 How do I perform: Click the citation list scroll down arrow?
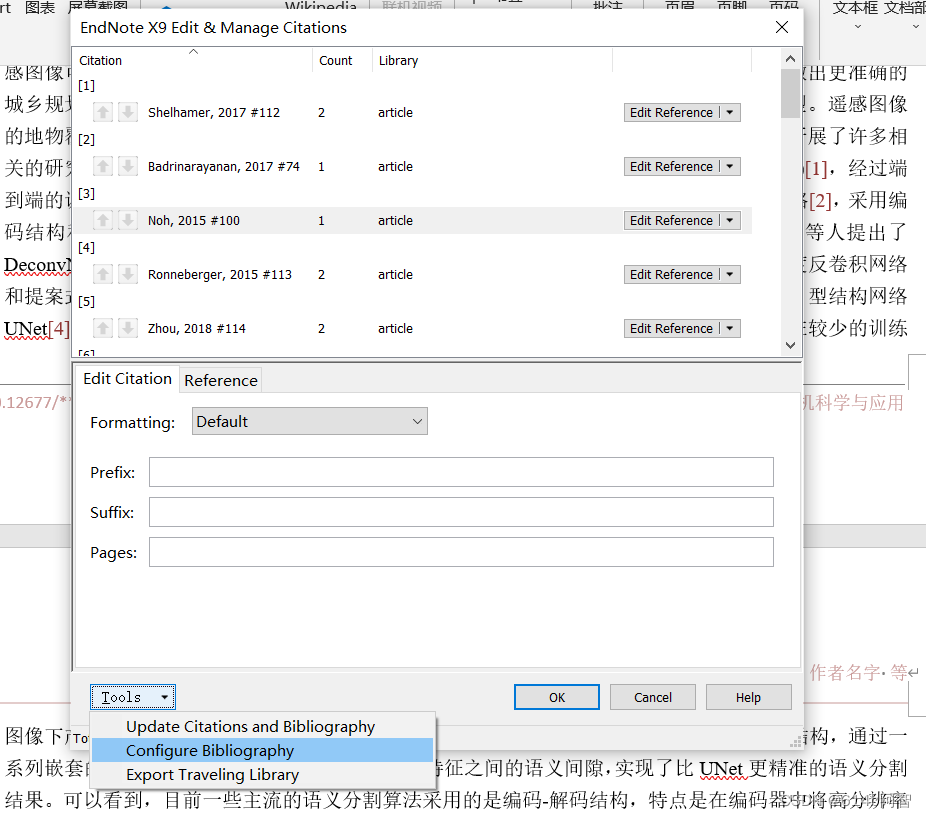pos(790,346)
